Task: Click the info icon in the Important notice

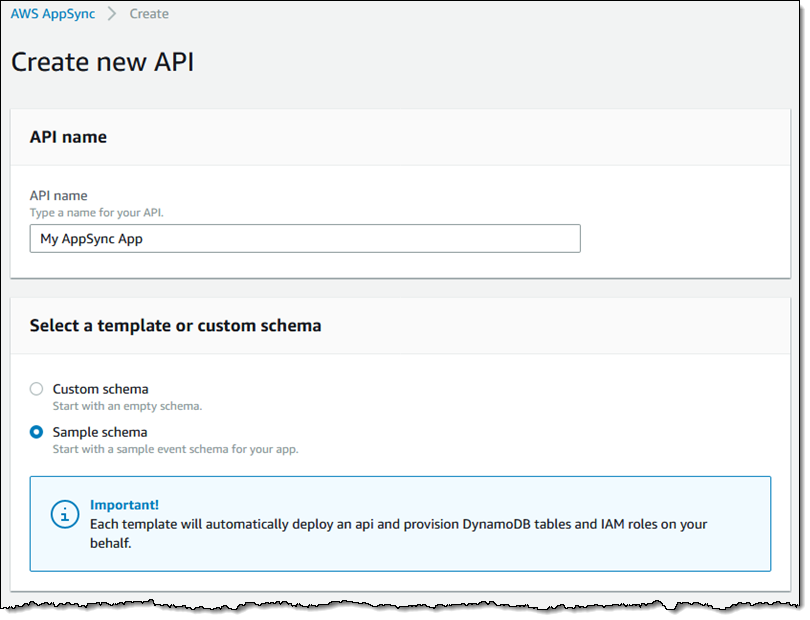Action: (63, 514)
